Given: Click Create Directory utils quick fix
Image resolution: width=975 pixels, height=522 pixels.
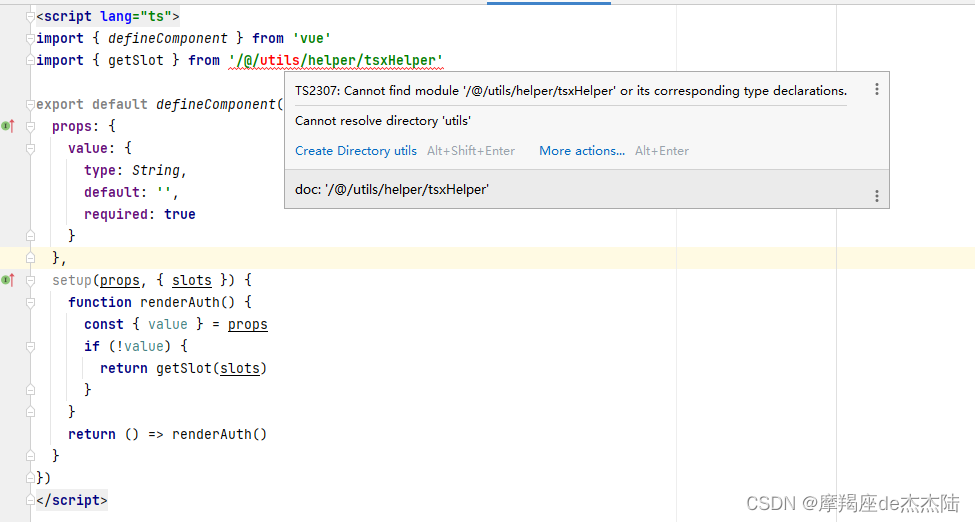Looking at the screenshot, I should coord(356,151).
